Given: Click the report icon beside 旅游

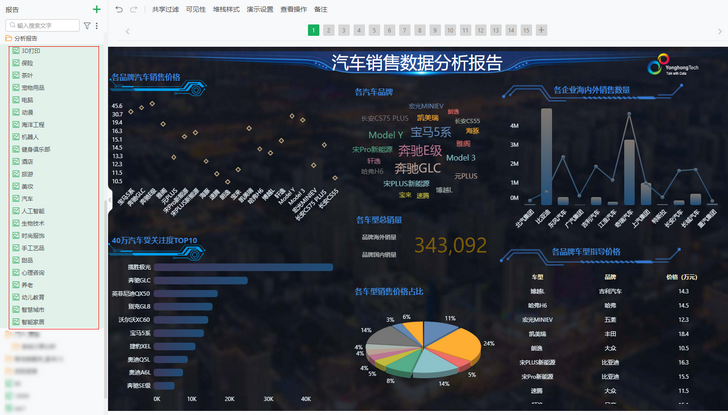Looking at the screenshot, I should pos(16,174).
